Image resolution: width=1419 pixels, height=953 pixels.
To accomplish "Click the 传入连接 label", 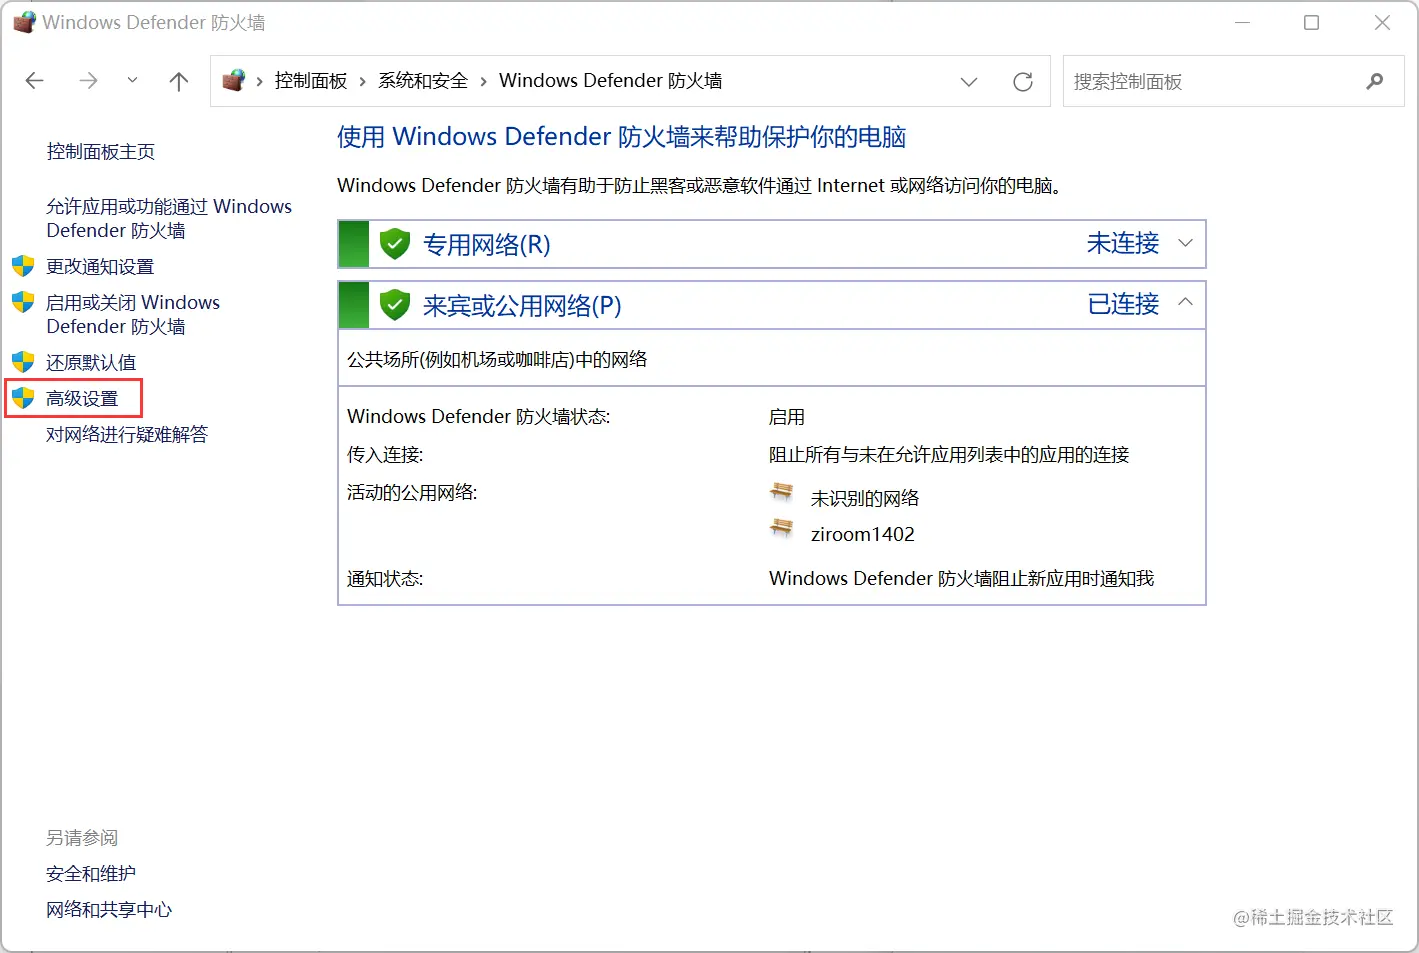I will [x=385, y=455].
